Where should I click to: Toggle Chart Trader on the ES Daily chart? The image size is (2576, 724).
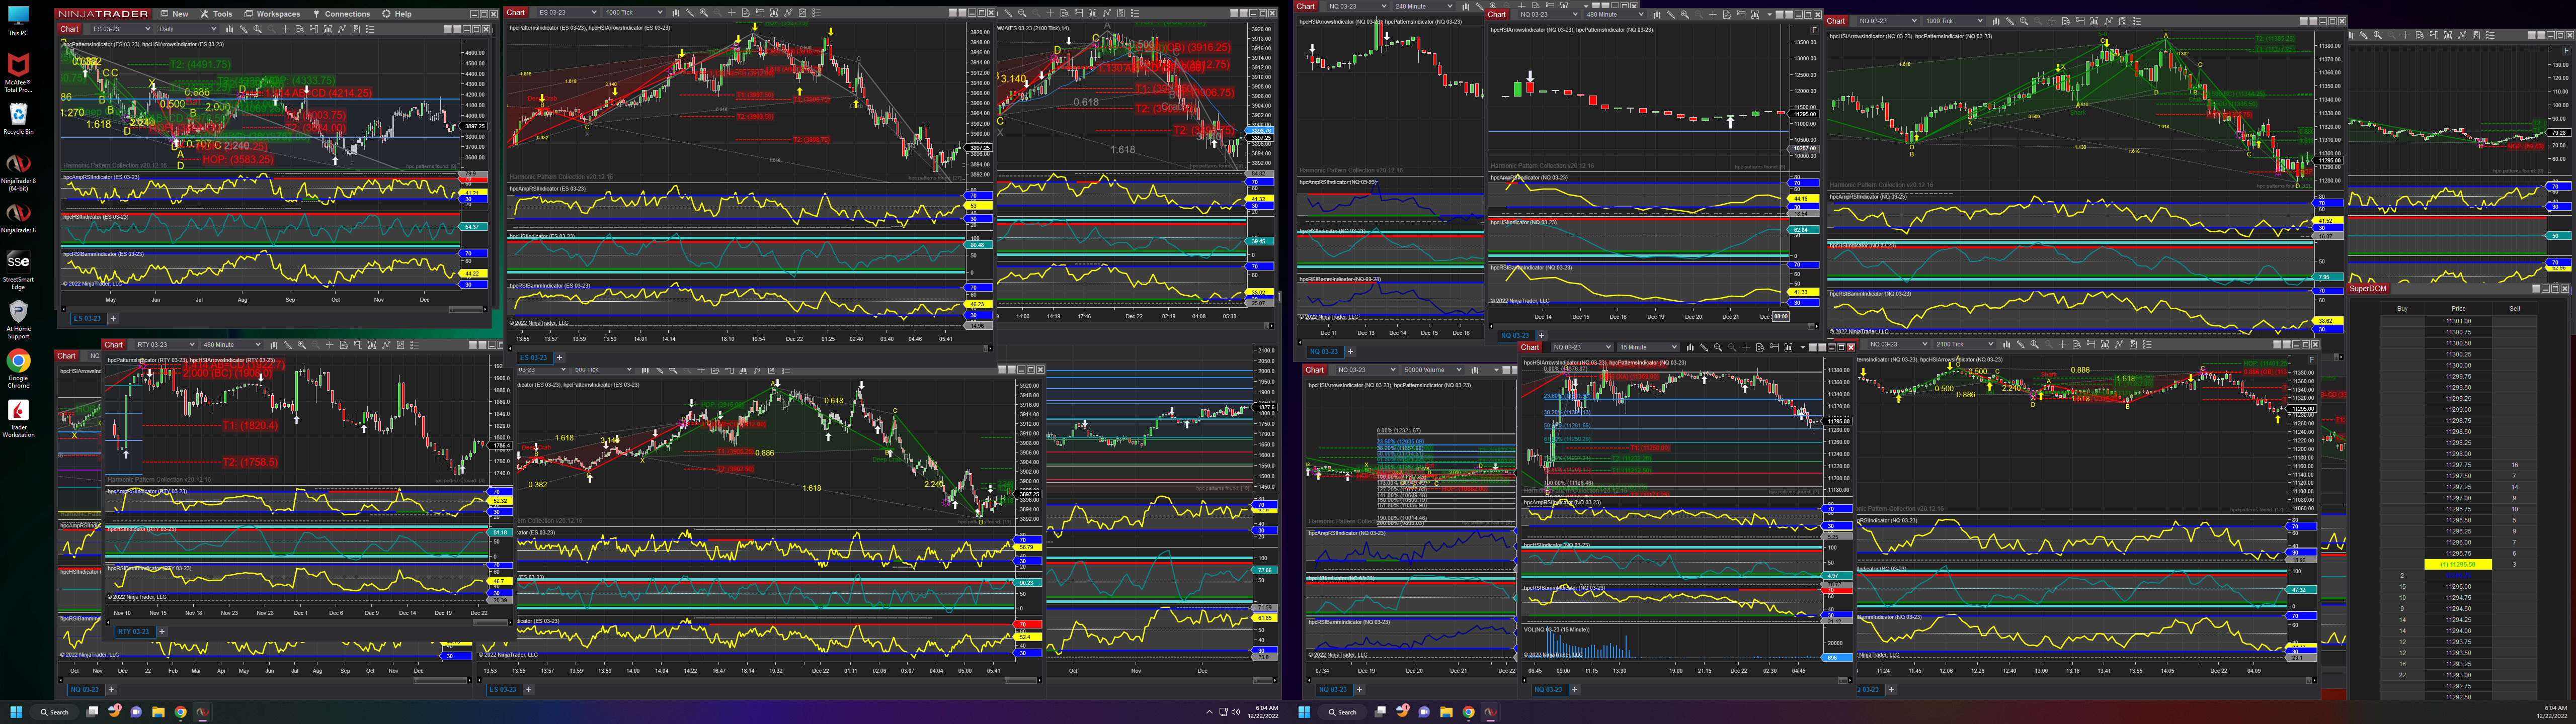click(x=314, y=29)
